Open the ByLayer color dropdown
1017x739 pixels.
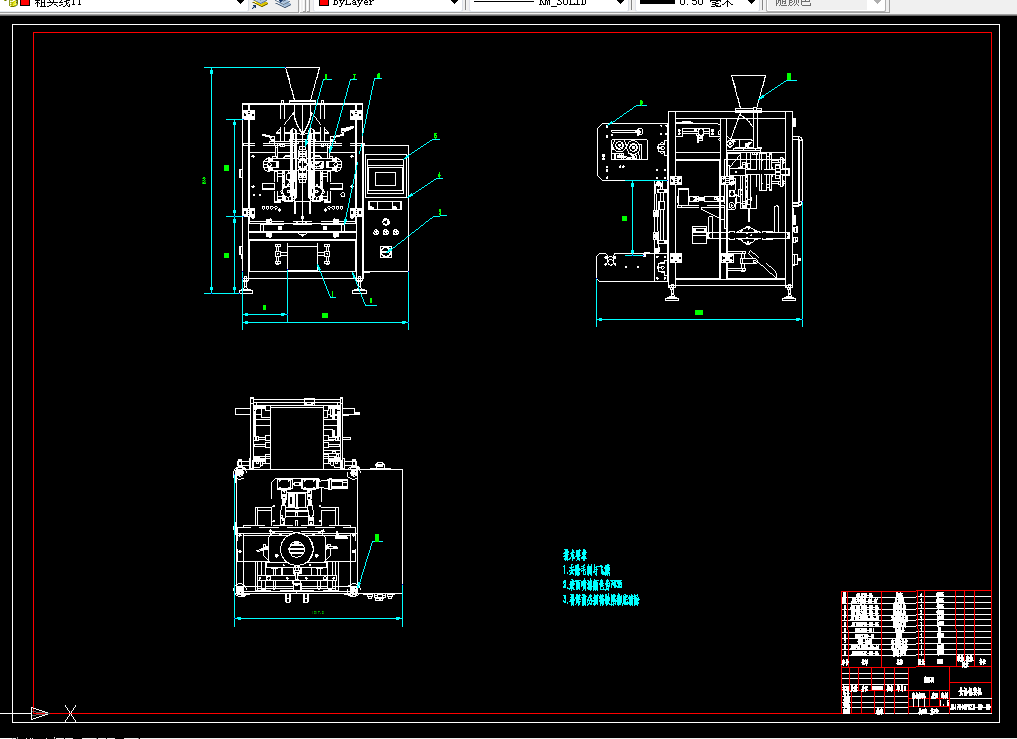pos(454,3)
